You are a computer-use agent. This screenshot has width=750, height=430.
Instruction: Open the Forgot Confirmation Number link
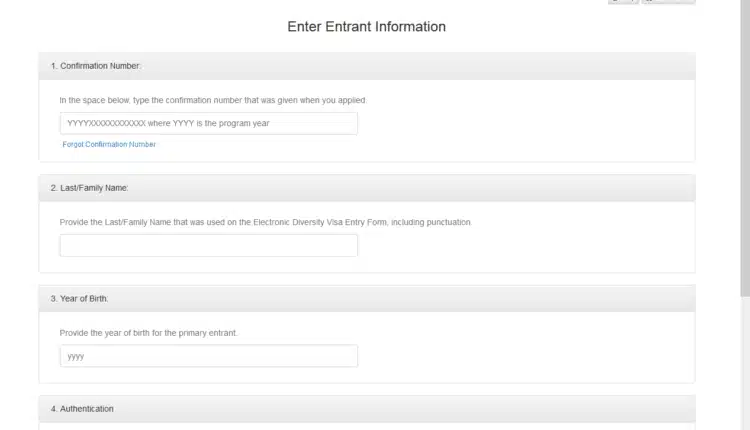[x=109, y=144]
